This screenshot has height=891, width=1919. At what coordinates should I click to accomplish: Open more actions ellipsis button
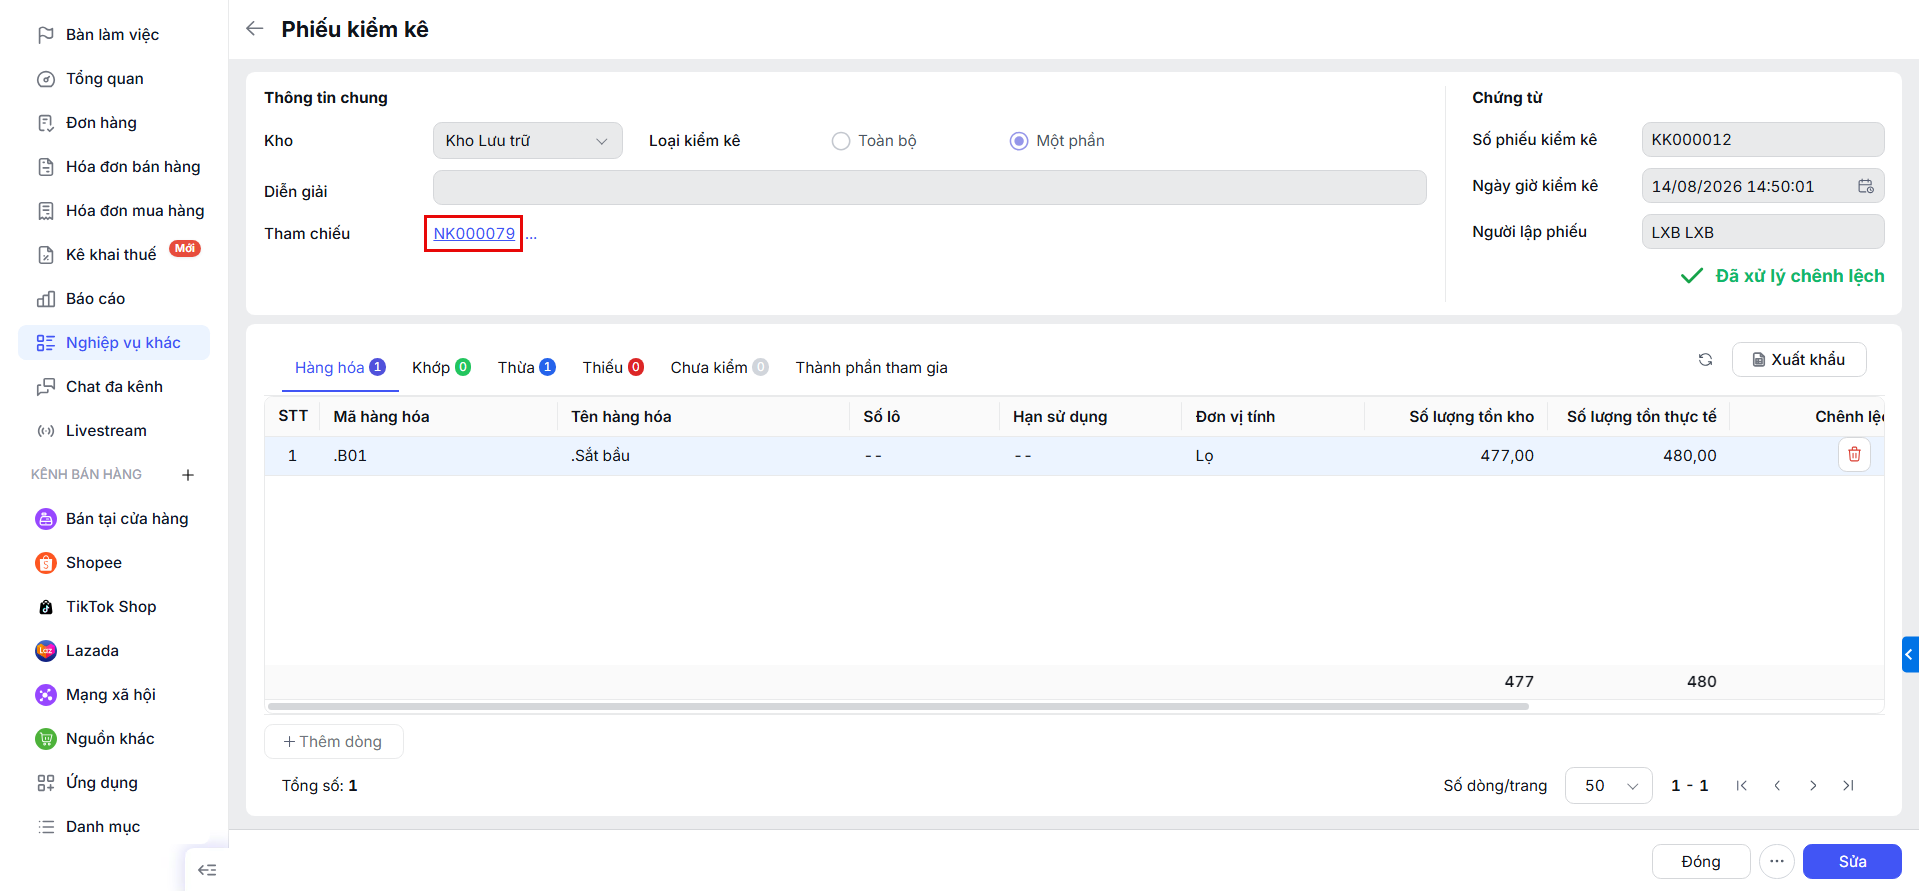[x=1776, y=861]
